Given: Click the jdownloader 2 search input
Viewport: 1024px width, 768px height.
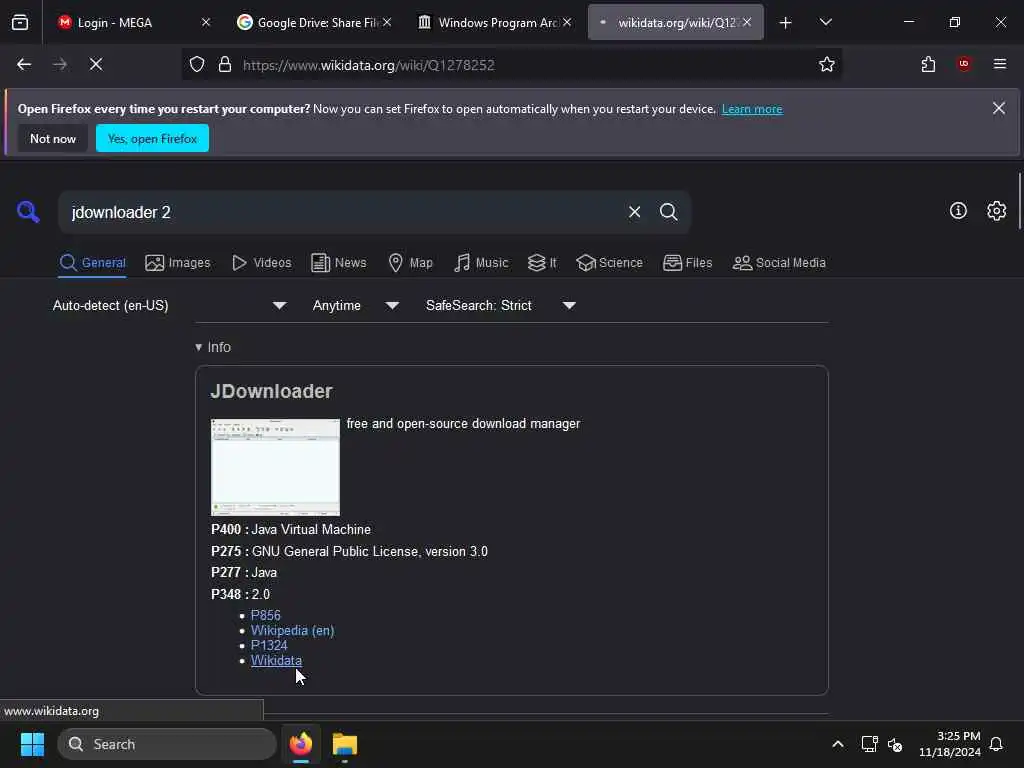Looking at the screenshot, I should point(346,212).
